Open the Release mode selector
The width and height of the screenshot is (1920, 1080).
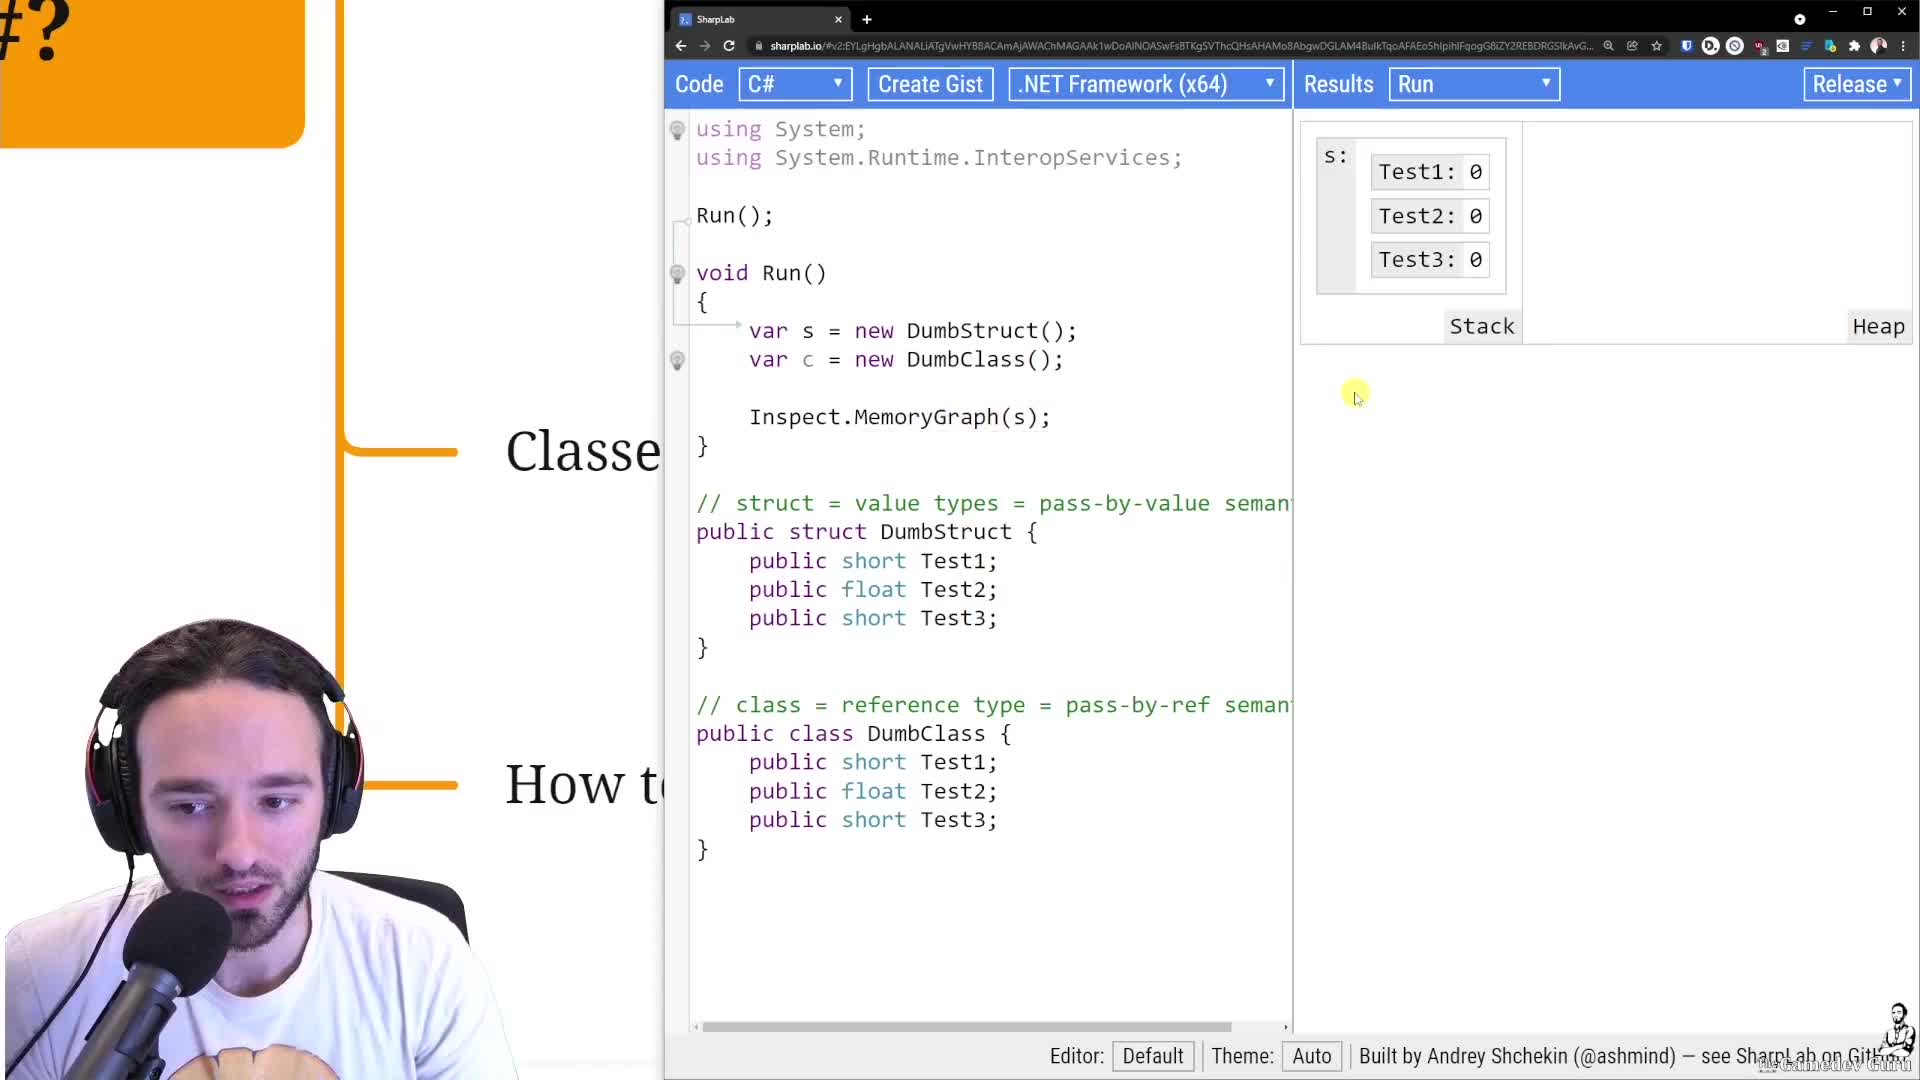(x=1856, y=84)
